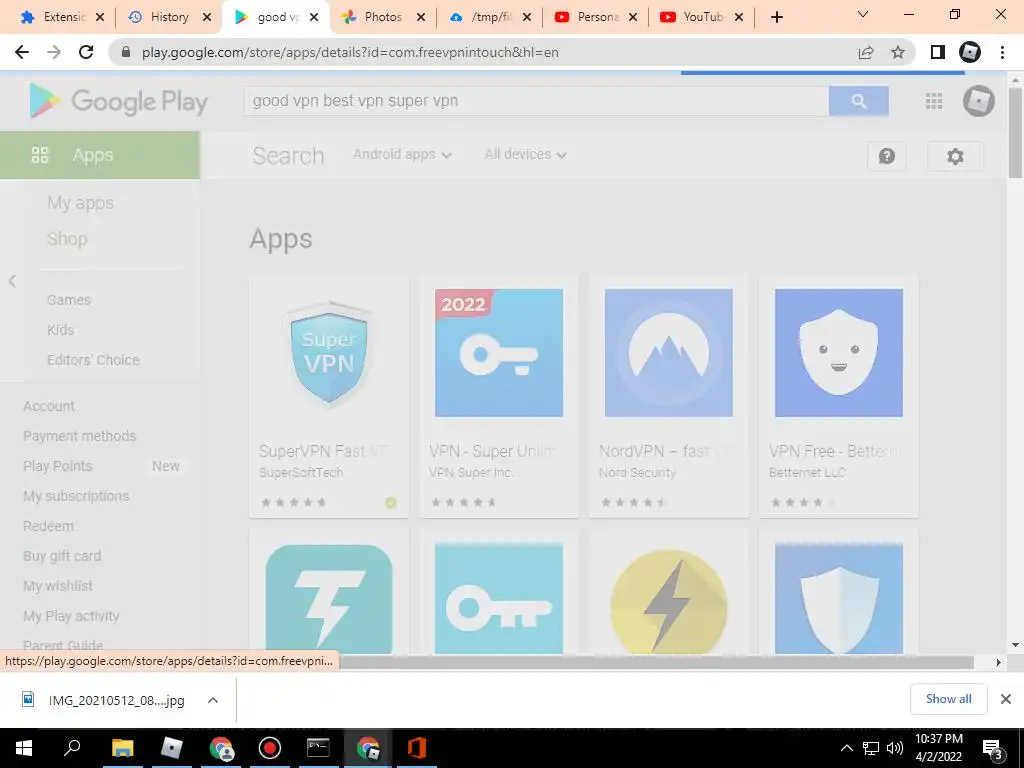
Task: Open the Google apps grid icon
Action: click(x=934, y=101)
